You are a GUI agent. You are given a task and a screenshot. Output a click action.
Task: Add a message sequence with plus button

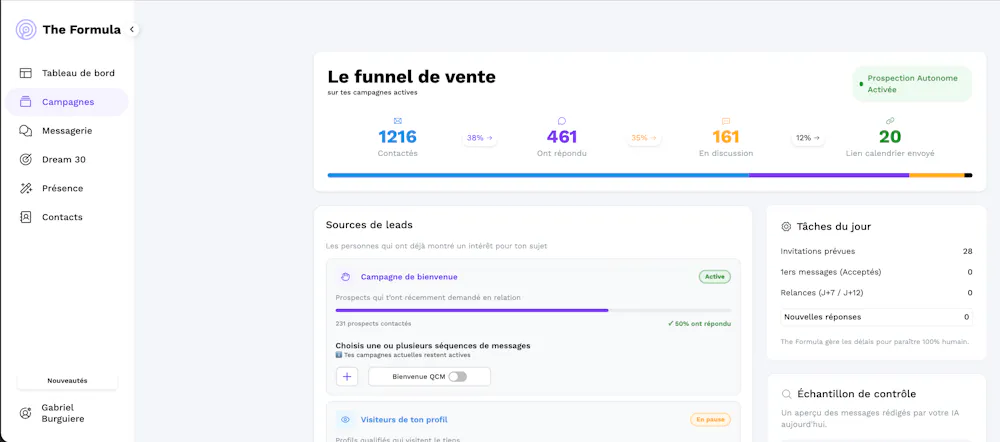pyautogui.click(x=347, y=377)
